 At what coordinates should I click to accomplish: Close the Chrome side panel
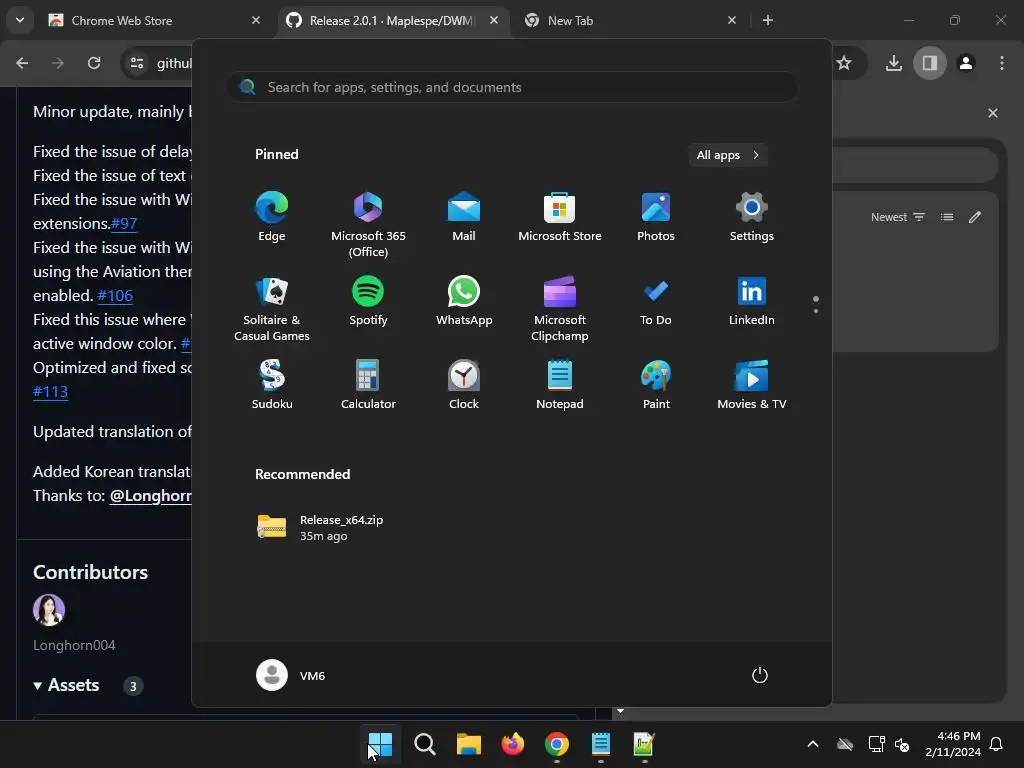[993, 113]
